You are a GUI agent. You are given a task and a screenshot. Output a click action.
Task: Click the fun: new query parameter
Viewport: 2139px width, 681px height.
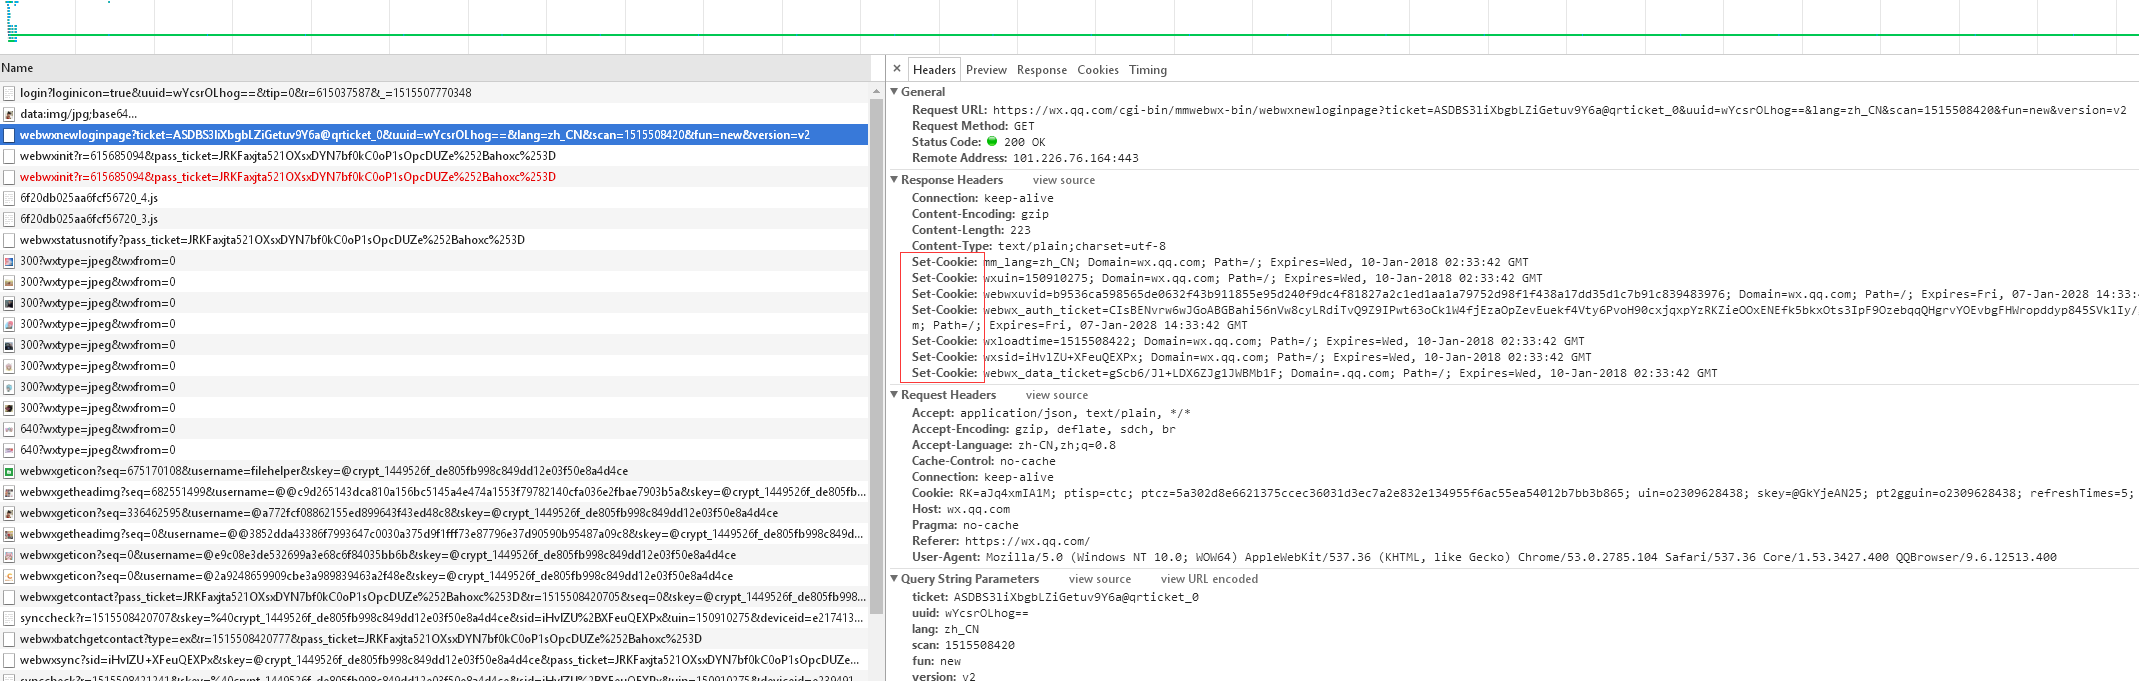[x=936, y=661]
